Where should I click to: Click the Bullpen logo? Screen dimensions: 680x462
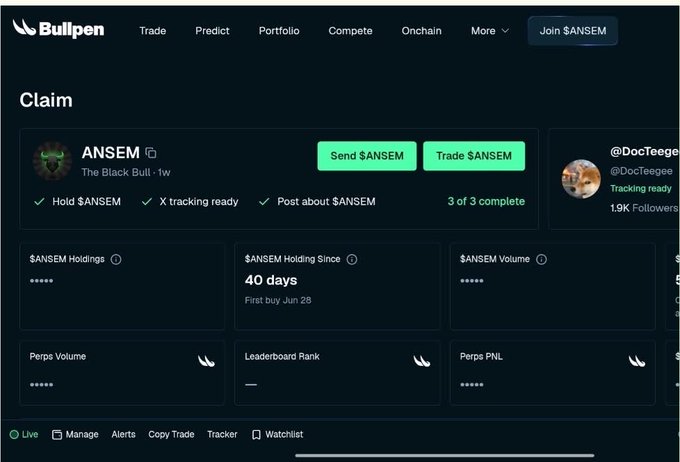point(58,29)
